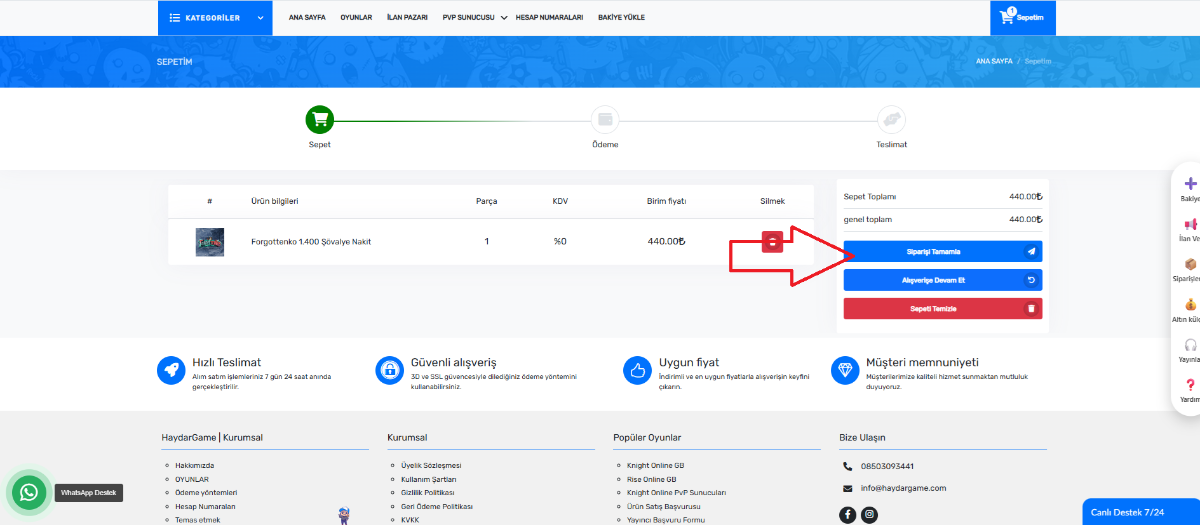Viewport: 1200px width, 525px height.
Task: Remove Forgottenko item with red delete icon
Action: (x=772, y=242)
